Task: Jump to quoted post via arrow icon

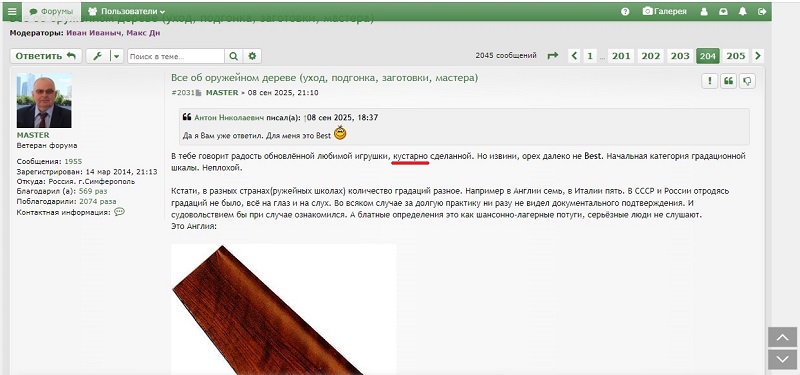Action: (305, 118)
